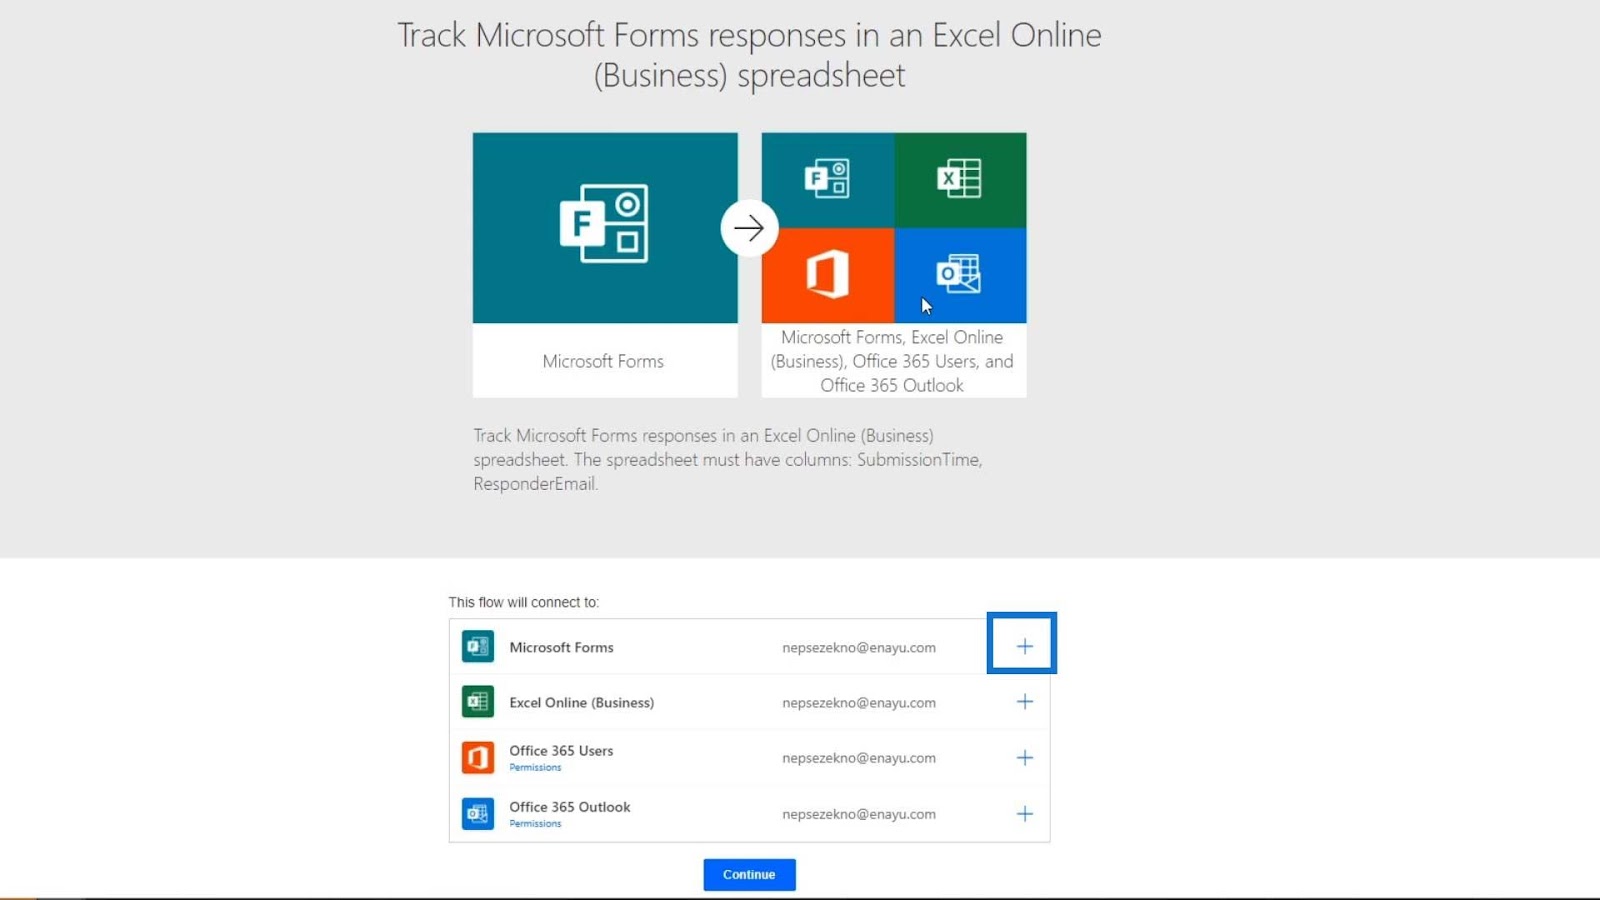
Task: Click the Excel Online (Business) account email
Action: coord(859,703)
